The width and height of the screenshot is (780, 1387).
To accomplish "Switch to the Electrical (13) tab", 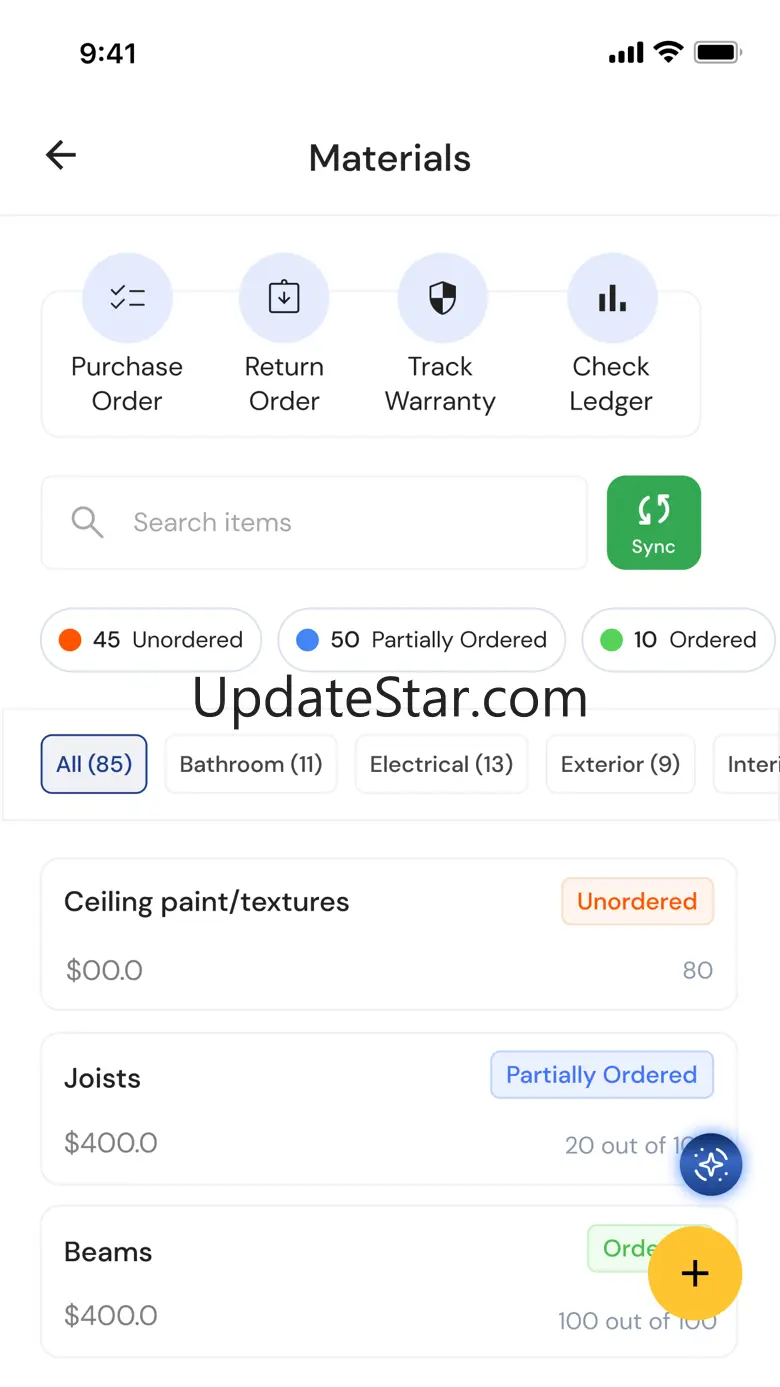I will pos(441,764).
